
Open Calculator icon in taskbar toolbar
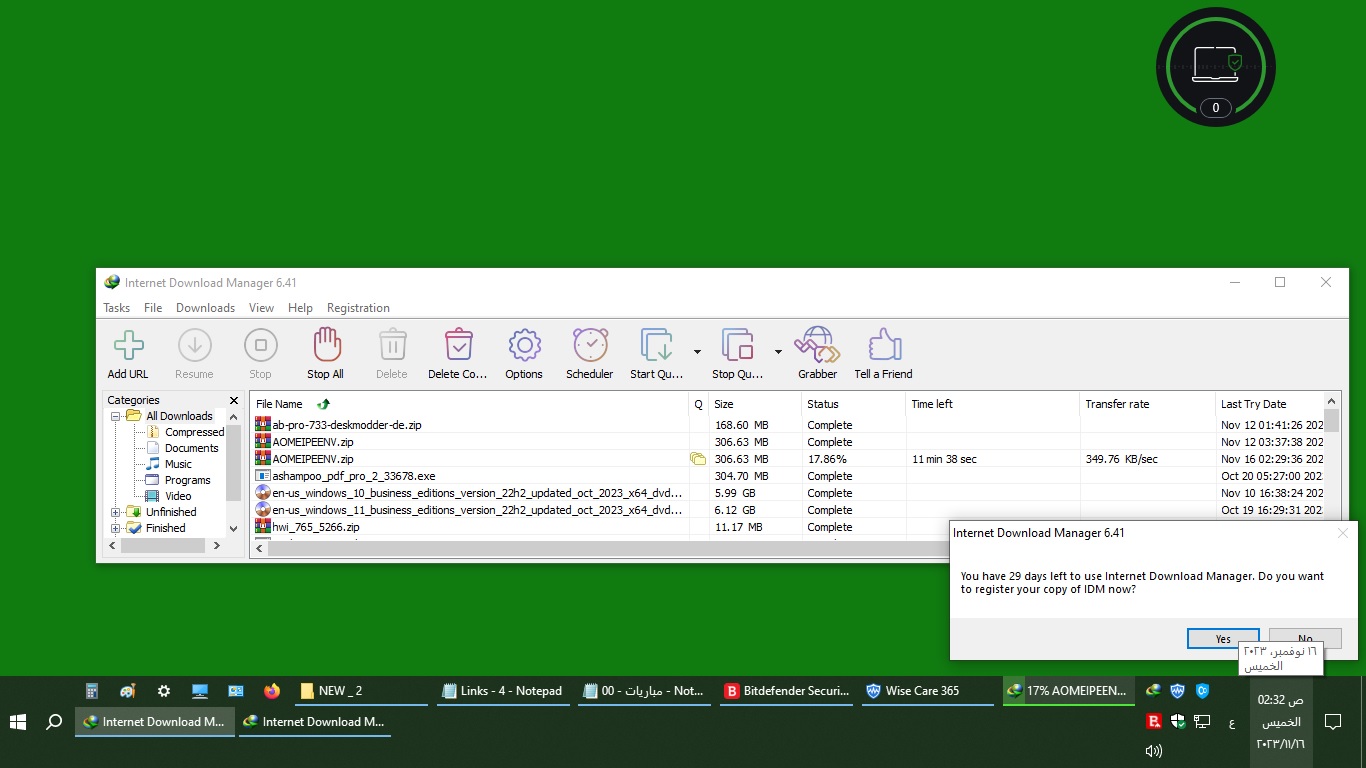point(92,691)
